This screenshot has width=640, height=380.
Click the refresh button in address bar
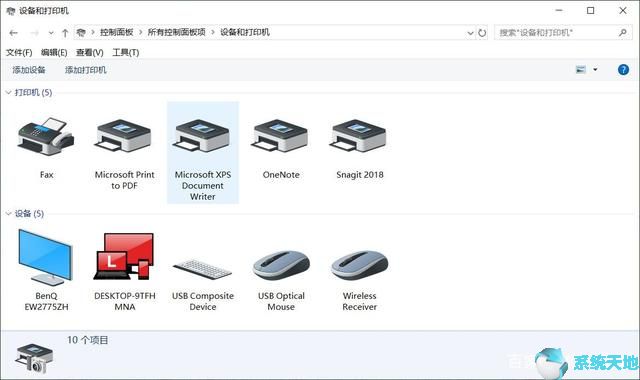pos(482,33)
